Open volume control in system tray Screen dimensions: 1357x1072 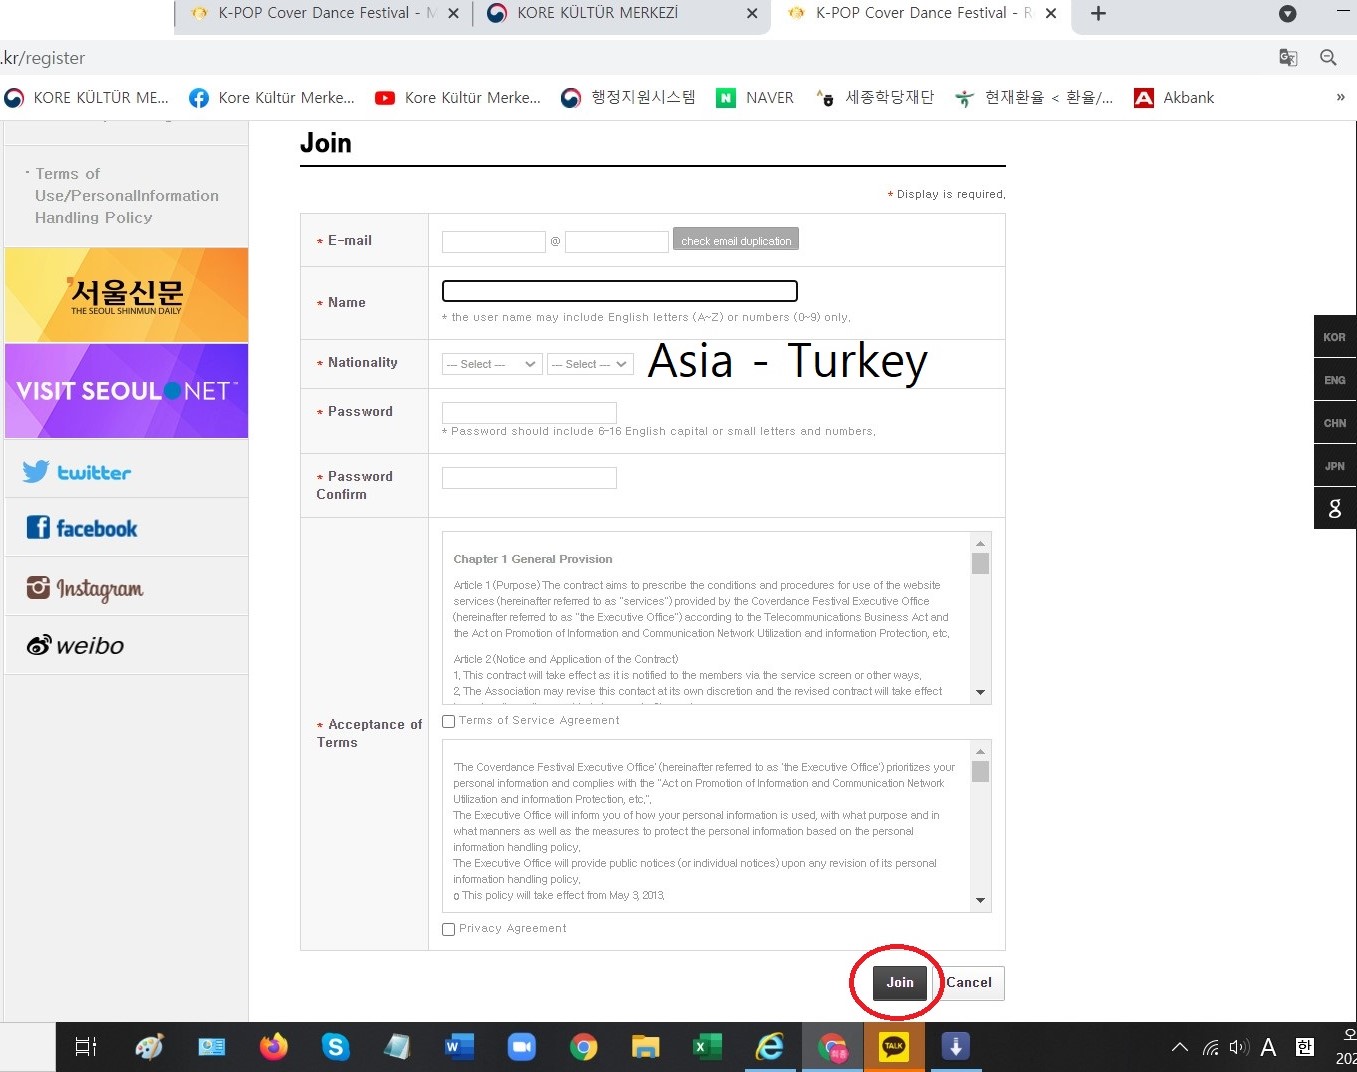1239,1048
